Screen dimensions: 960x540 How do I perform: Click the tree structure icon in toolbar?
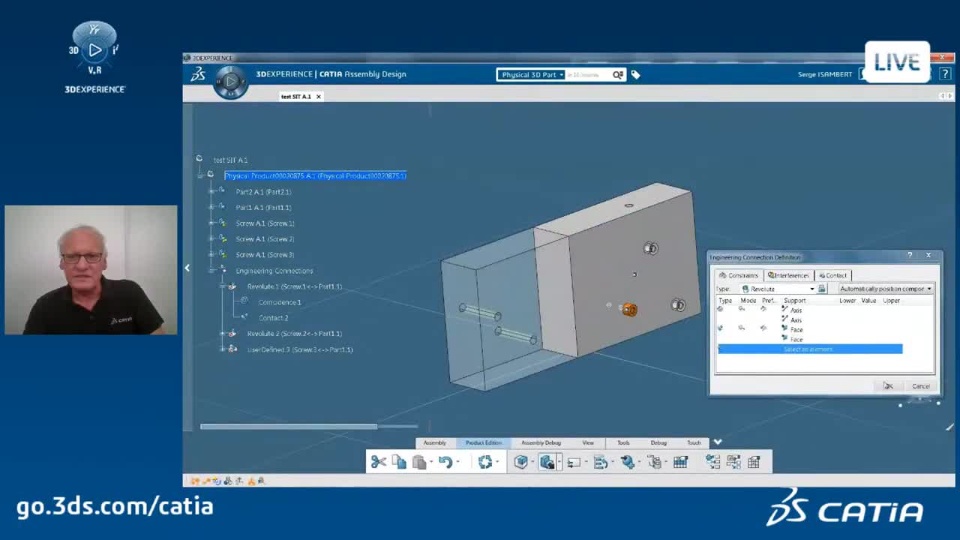pos(713,462)
